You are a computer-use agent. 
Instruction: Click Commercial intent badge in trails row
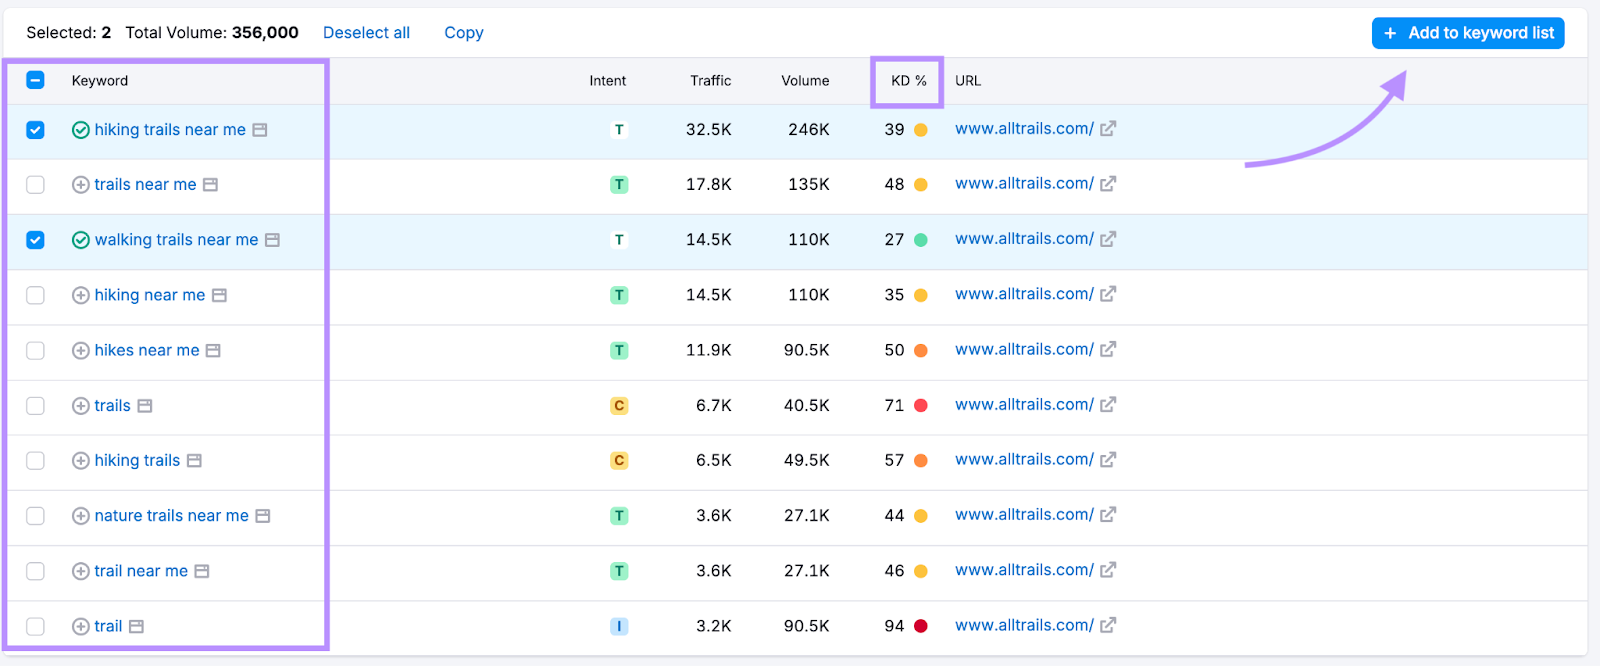point(619,406)
